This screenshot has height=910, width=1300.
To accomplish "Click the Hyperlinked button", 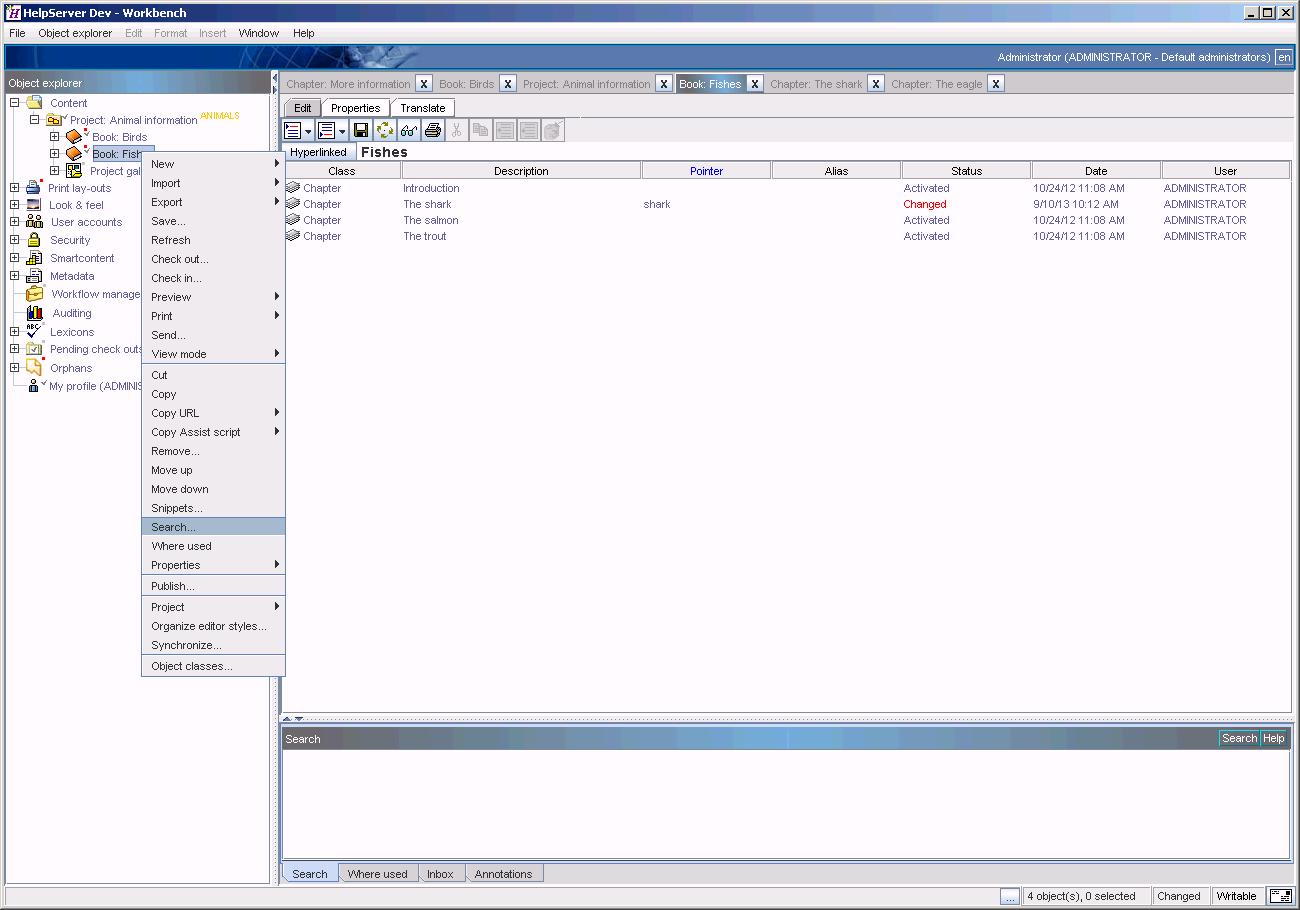I will point(319,152).
